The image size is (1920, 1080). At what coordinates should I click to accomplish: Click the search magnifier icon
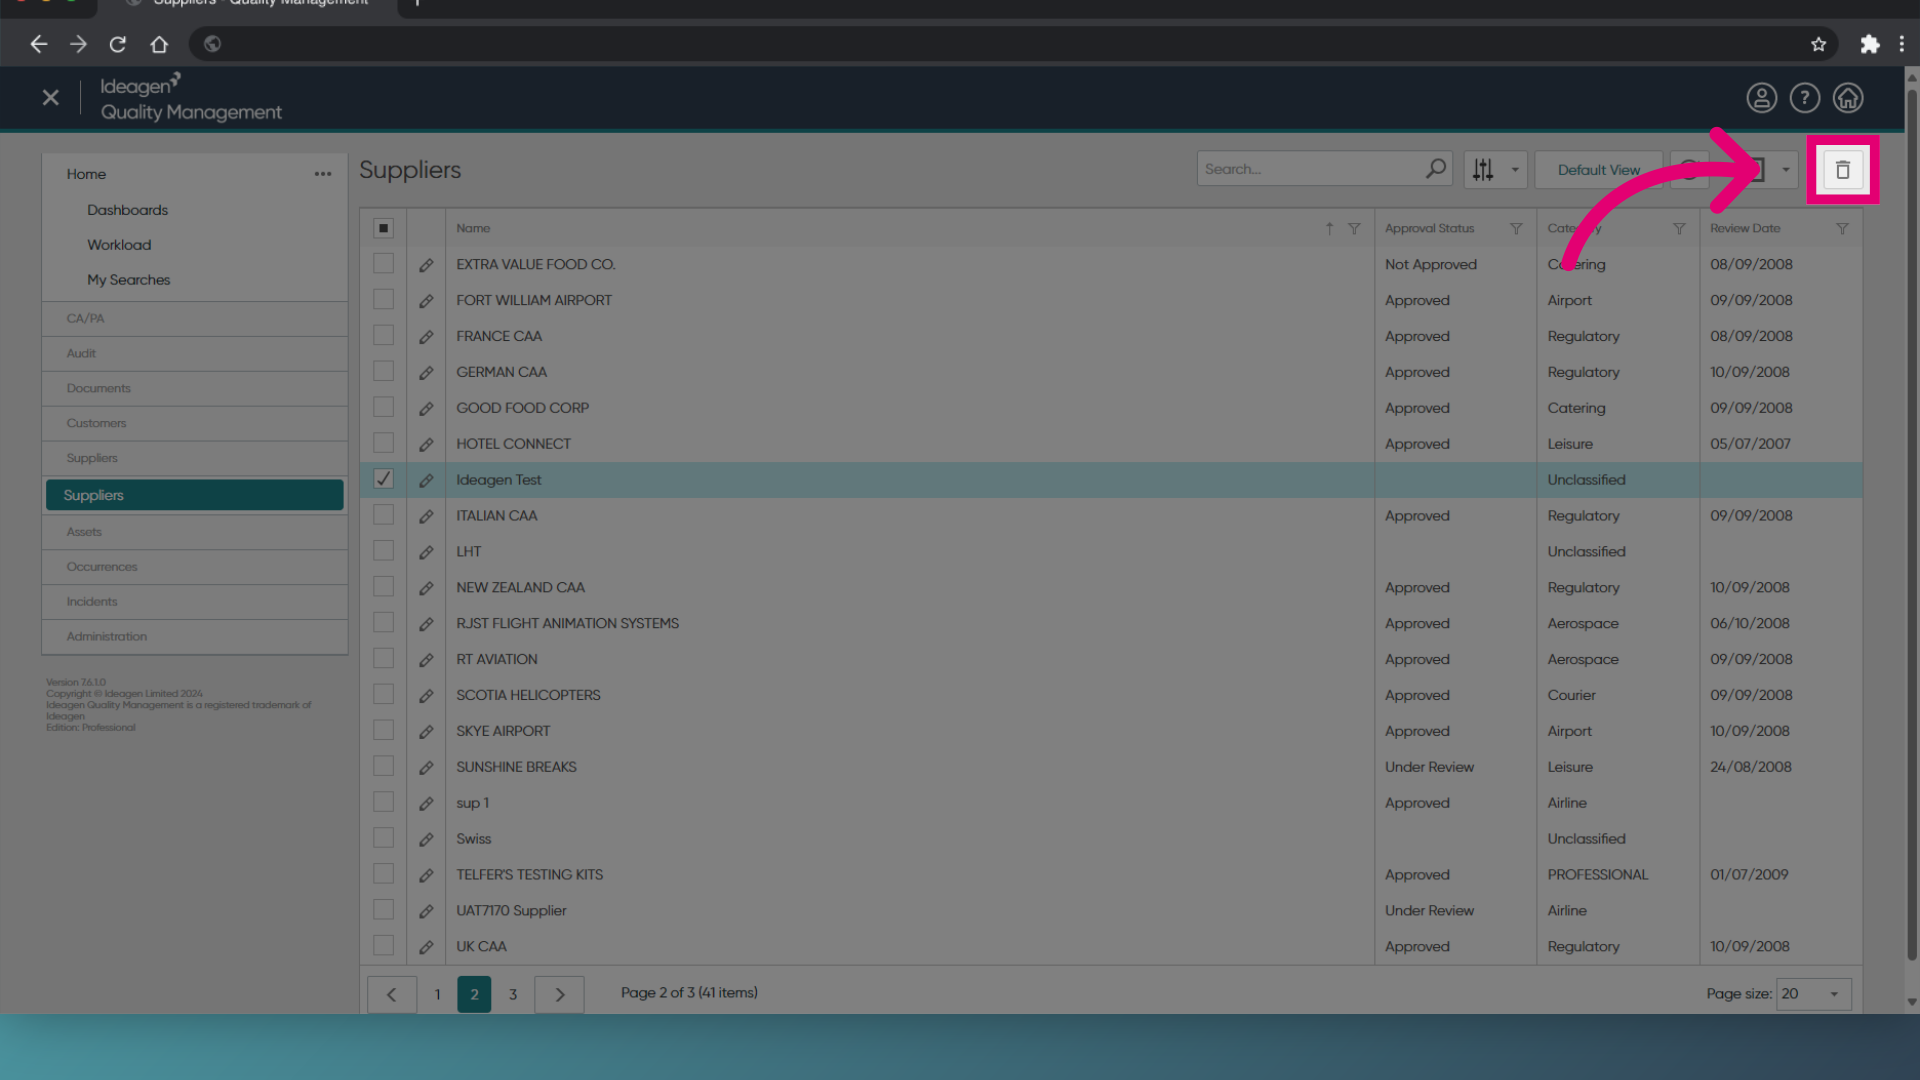(x=1435, y=169)
